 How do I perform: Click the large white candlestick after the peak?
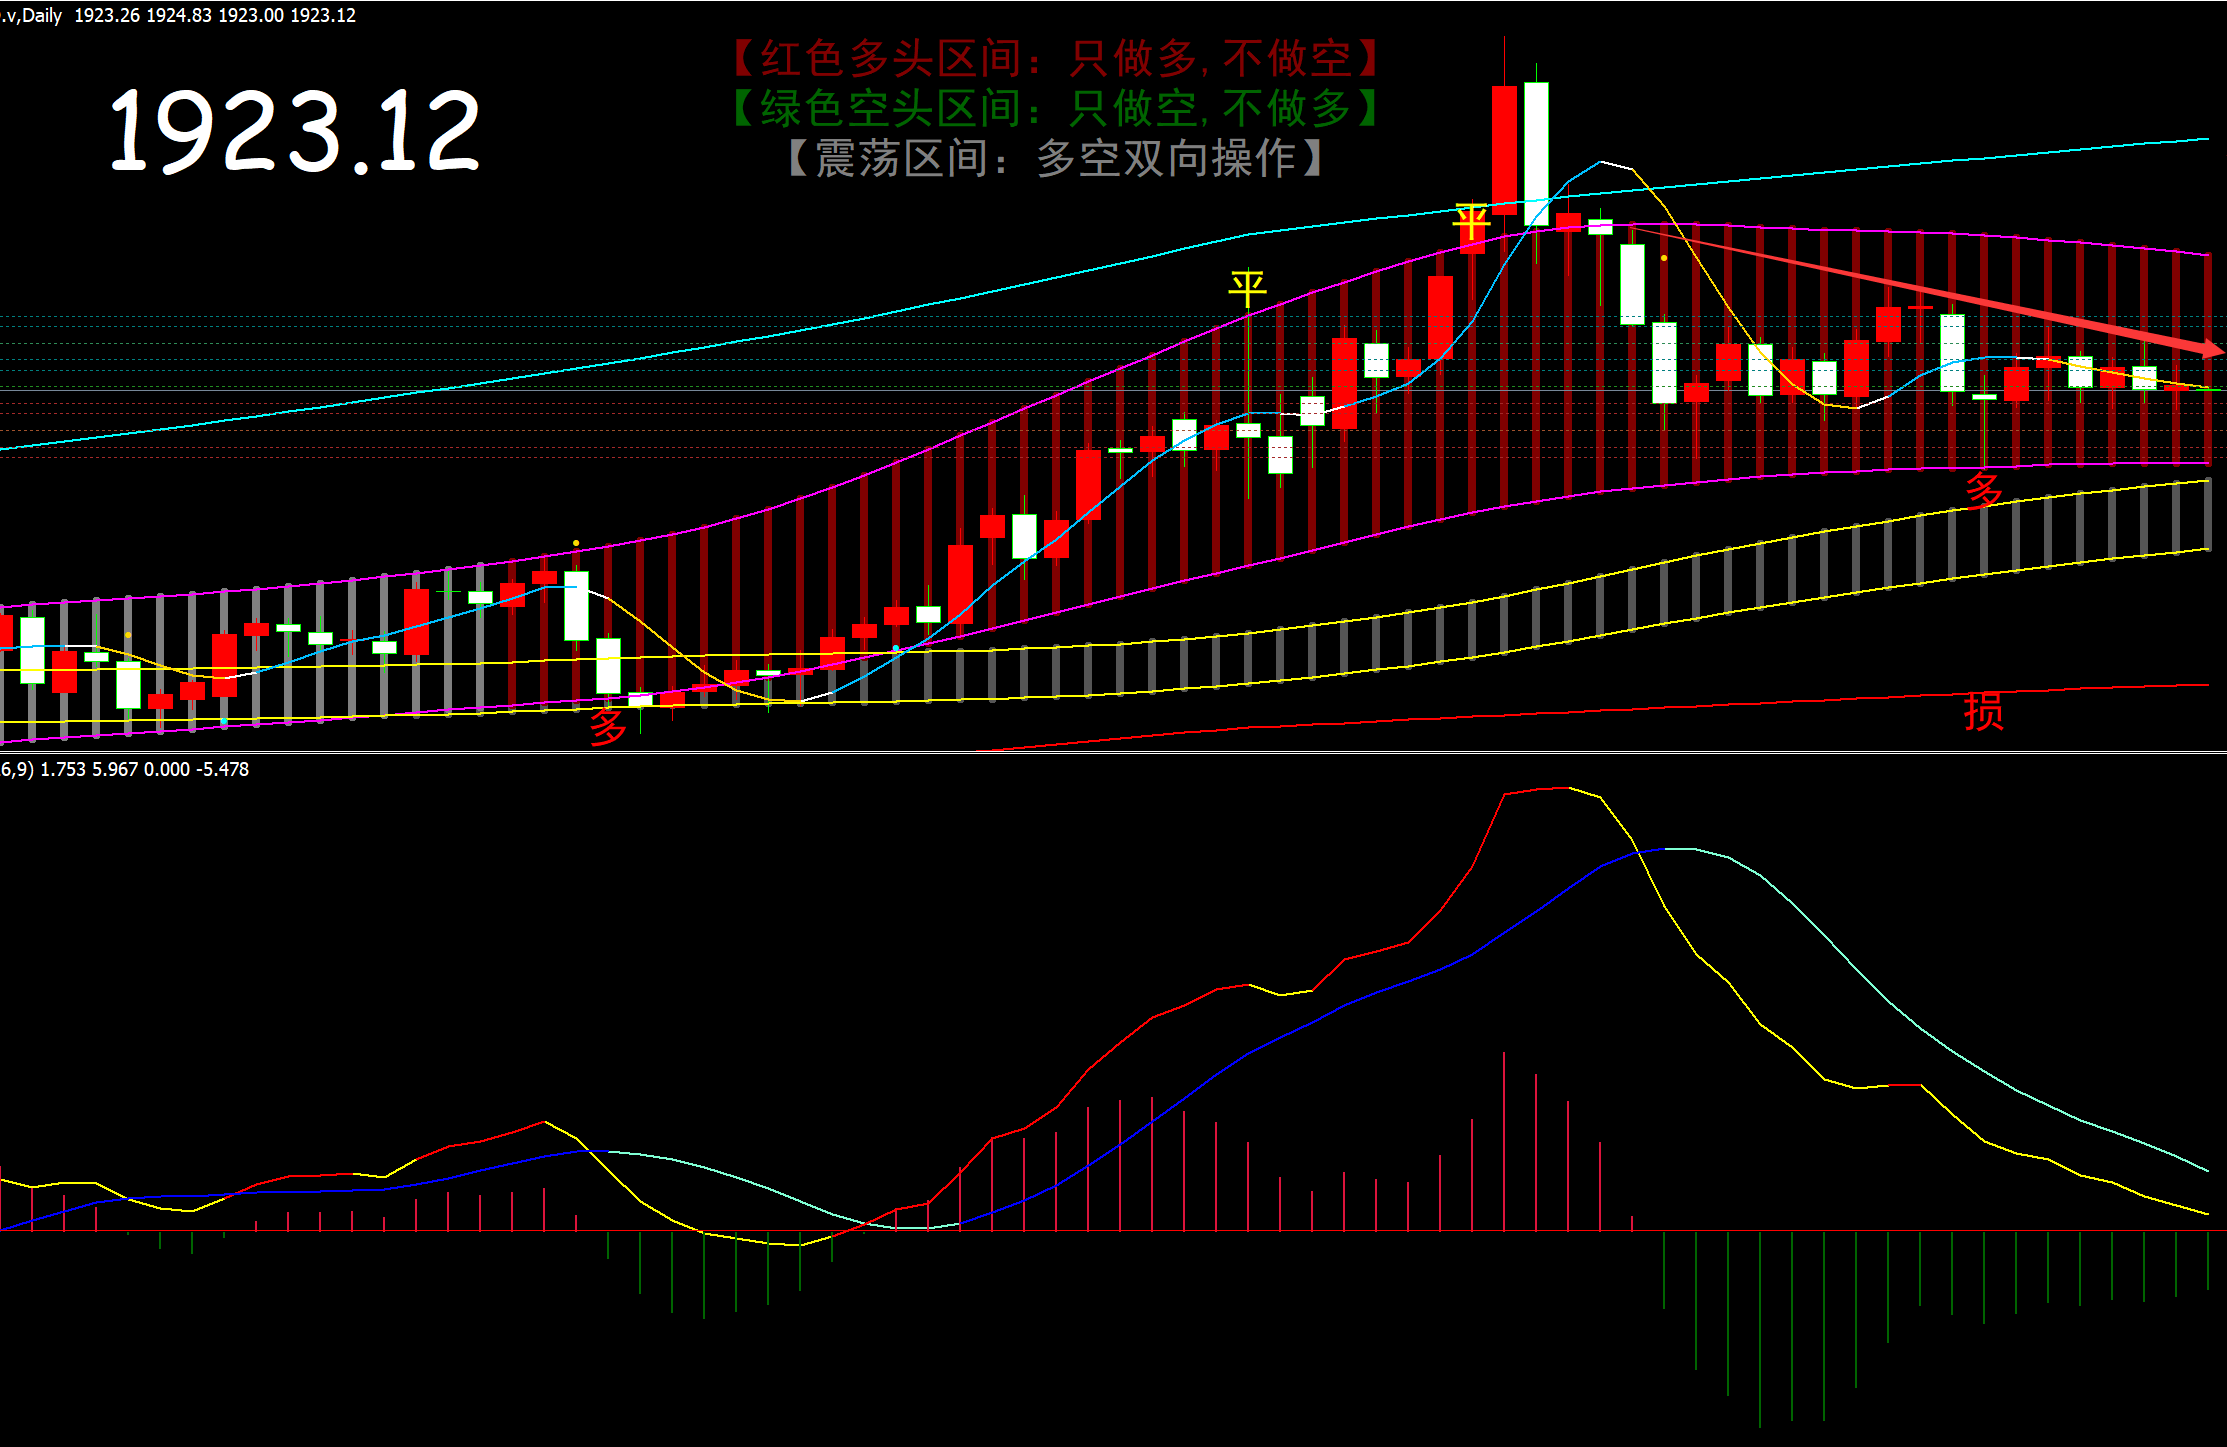point(1536,153)
